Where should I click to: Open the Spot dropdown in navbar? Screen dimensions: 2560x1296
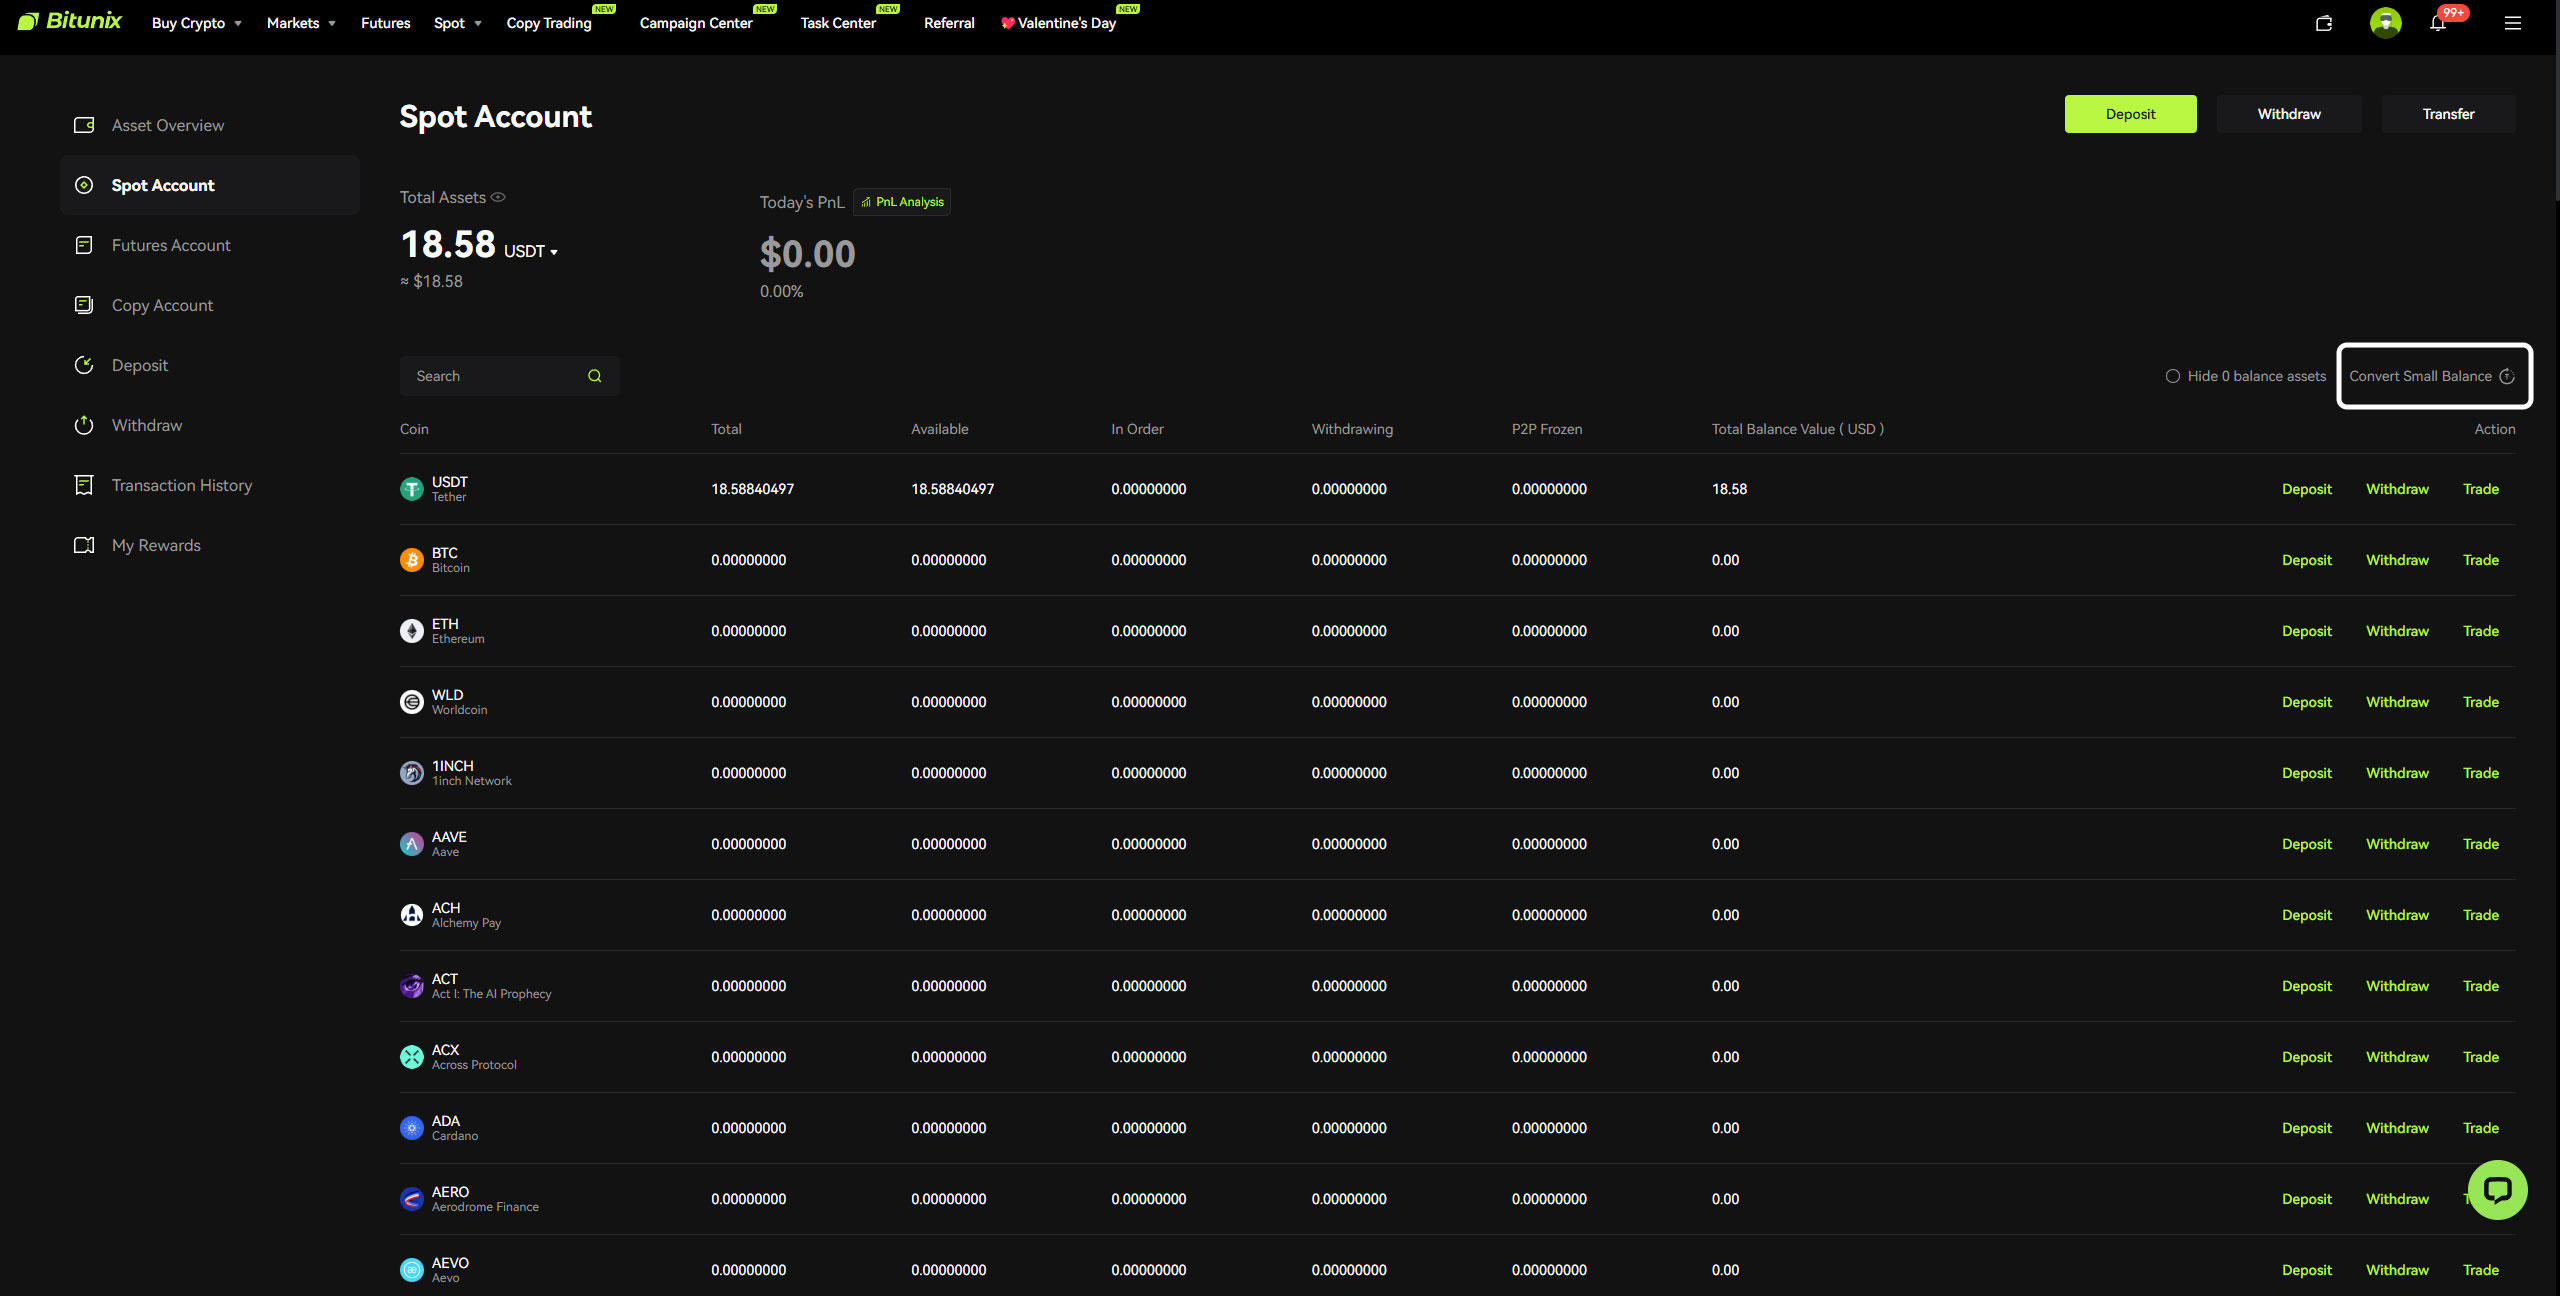click(457, 23)
